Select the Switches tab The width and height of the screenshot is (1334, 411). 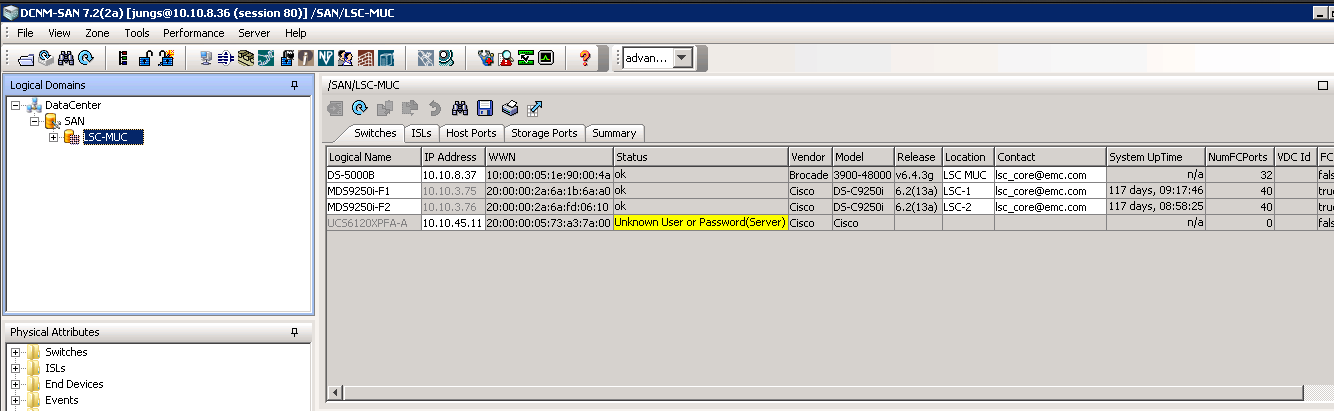[376, 132]
